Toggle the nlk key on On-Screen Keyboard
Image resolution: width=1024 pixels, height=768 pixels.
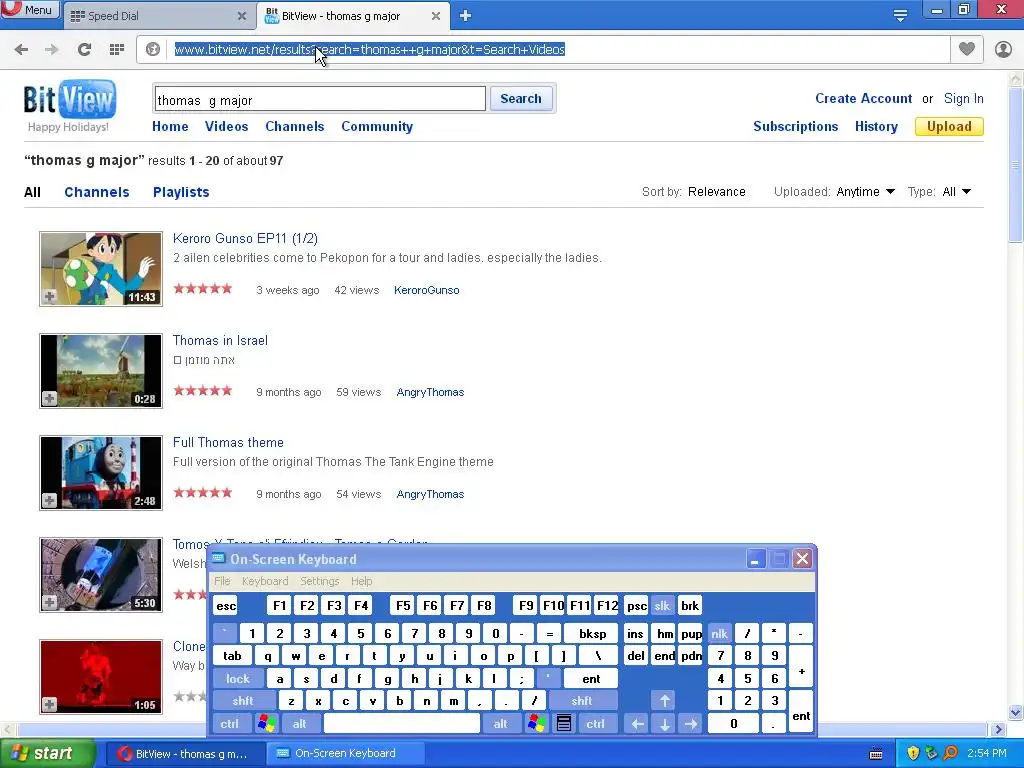719,633
